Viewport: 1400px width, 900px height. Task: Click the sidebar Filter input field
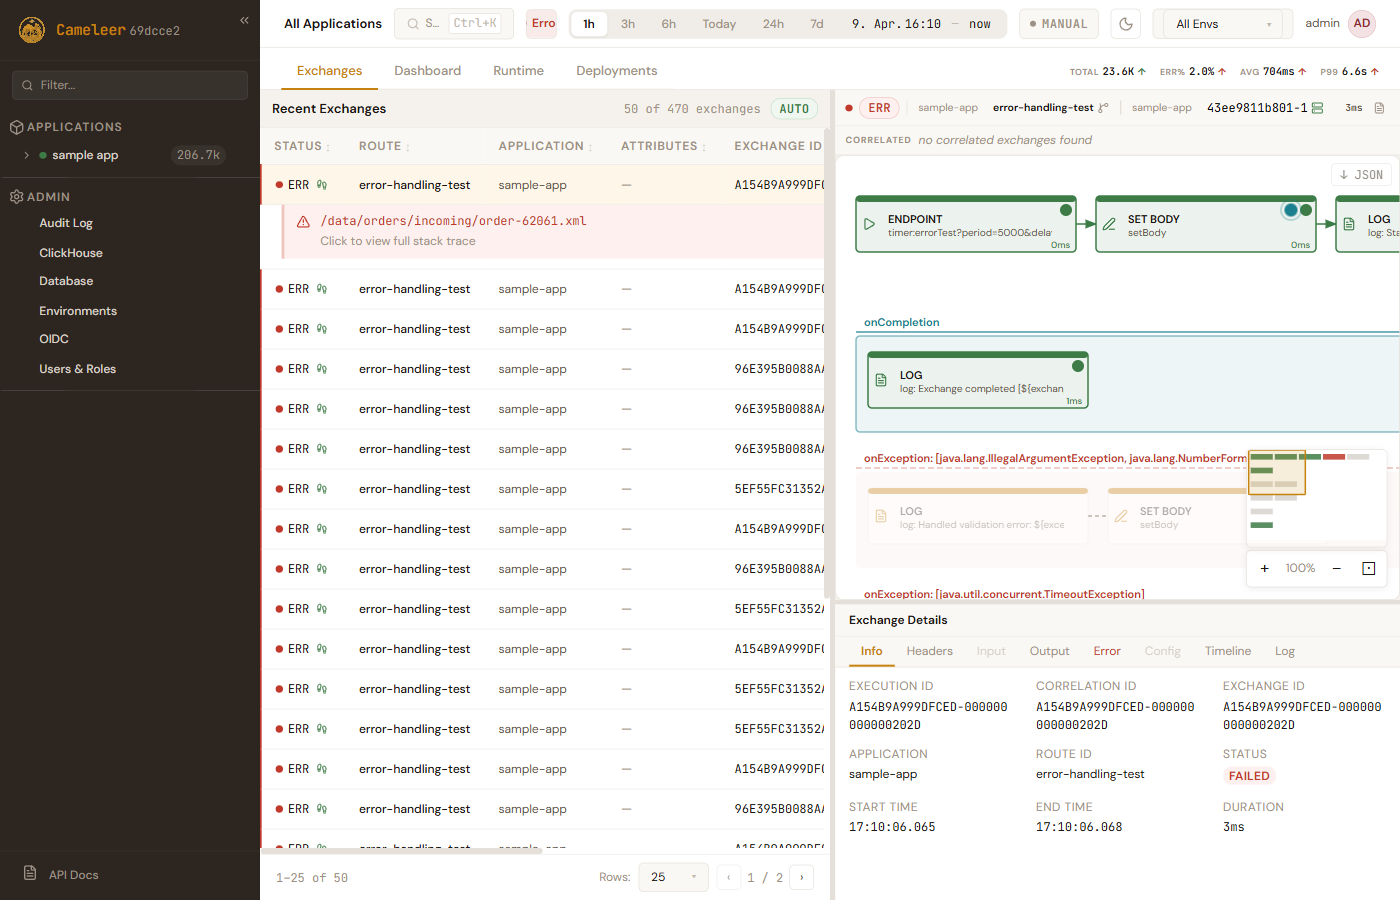(x=130, y=85)
